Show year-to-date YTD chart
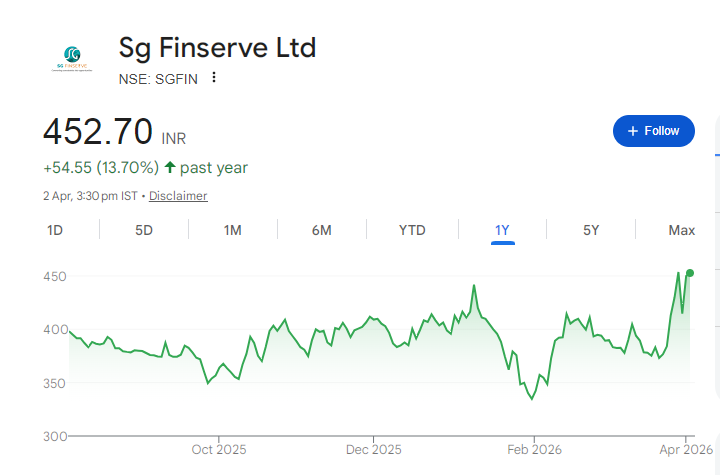The height and width of the screenshot is (475, 720). click(412, 230)
